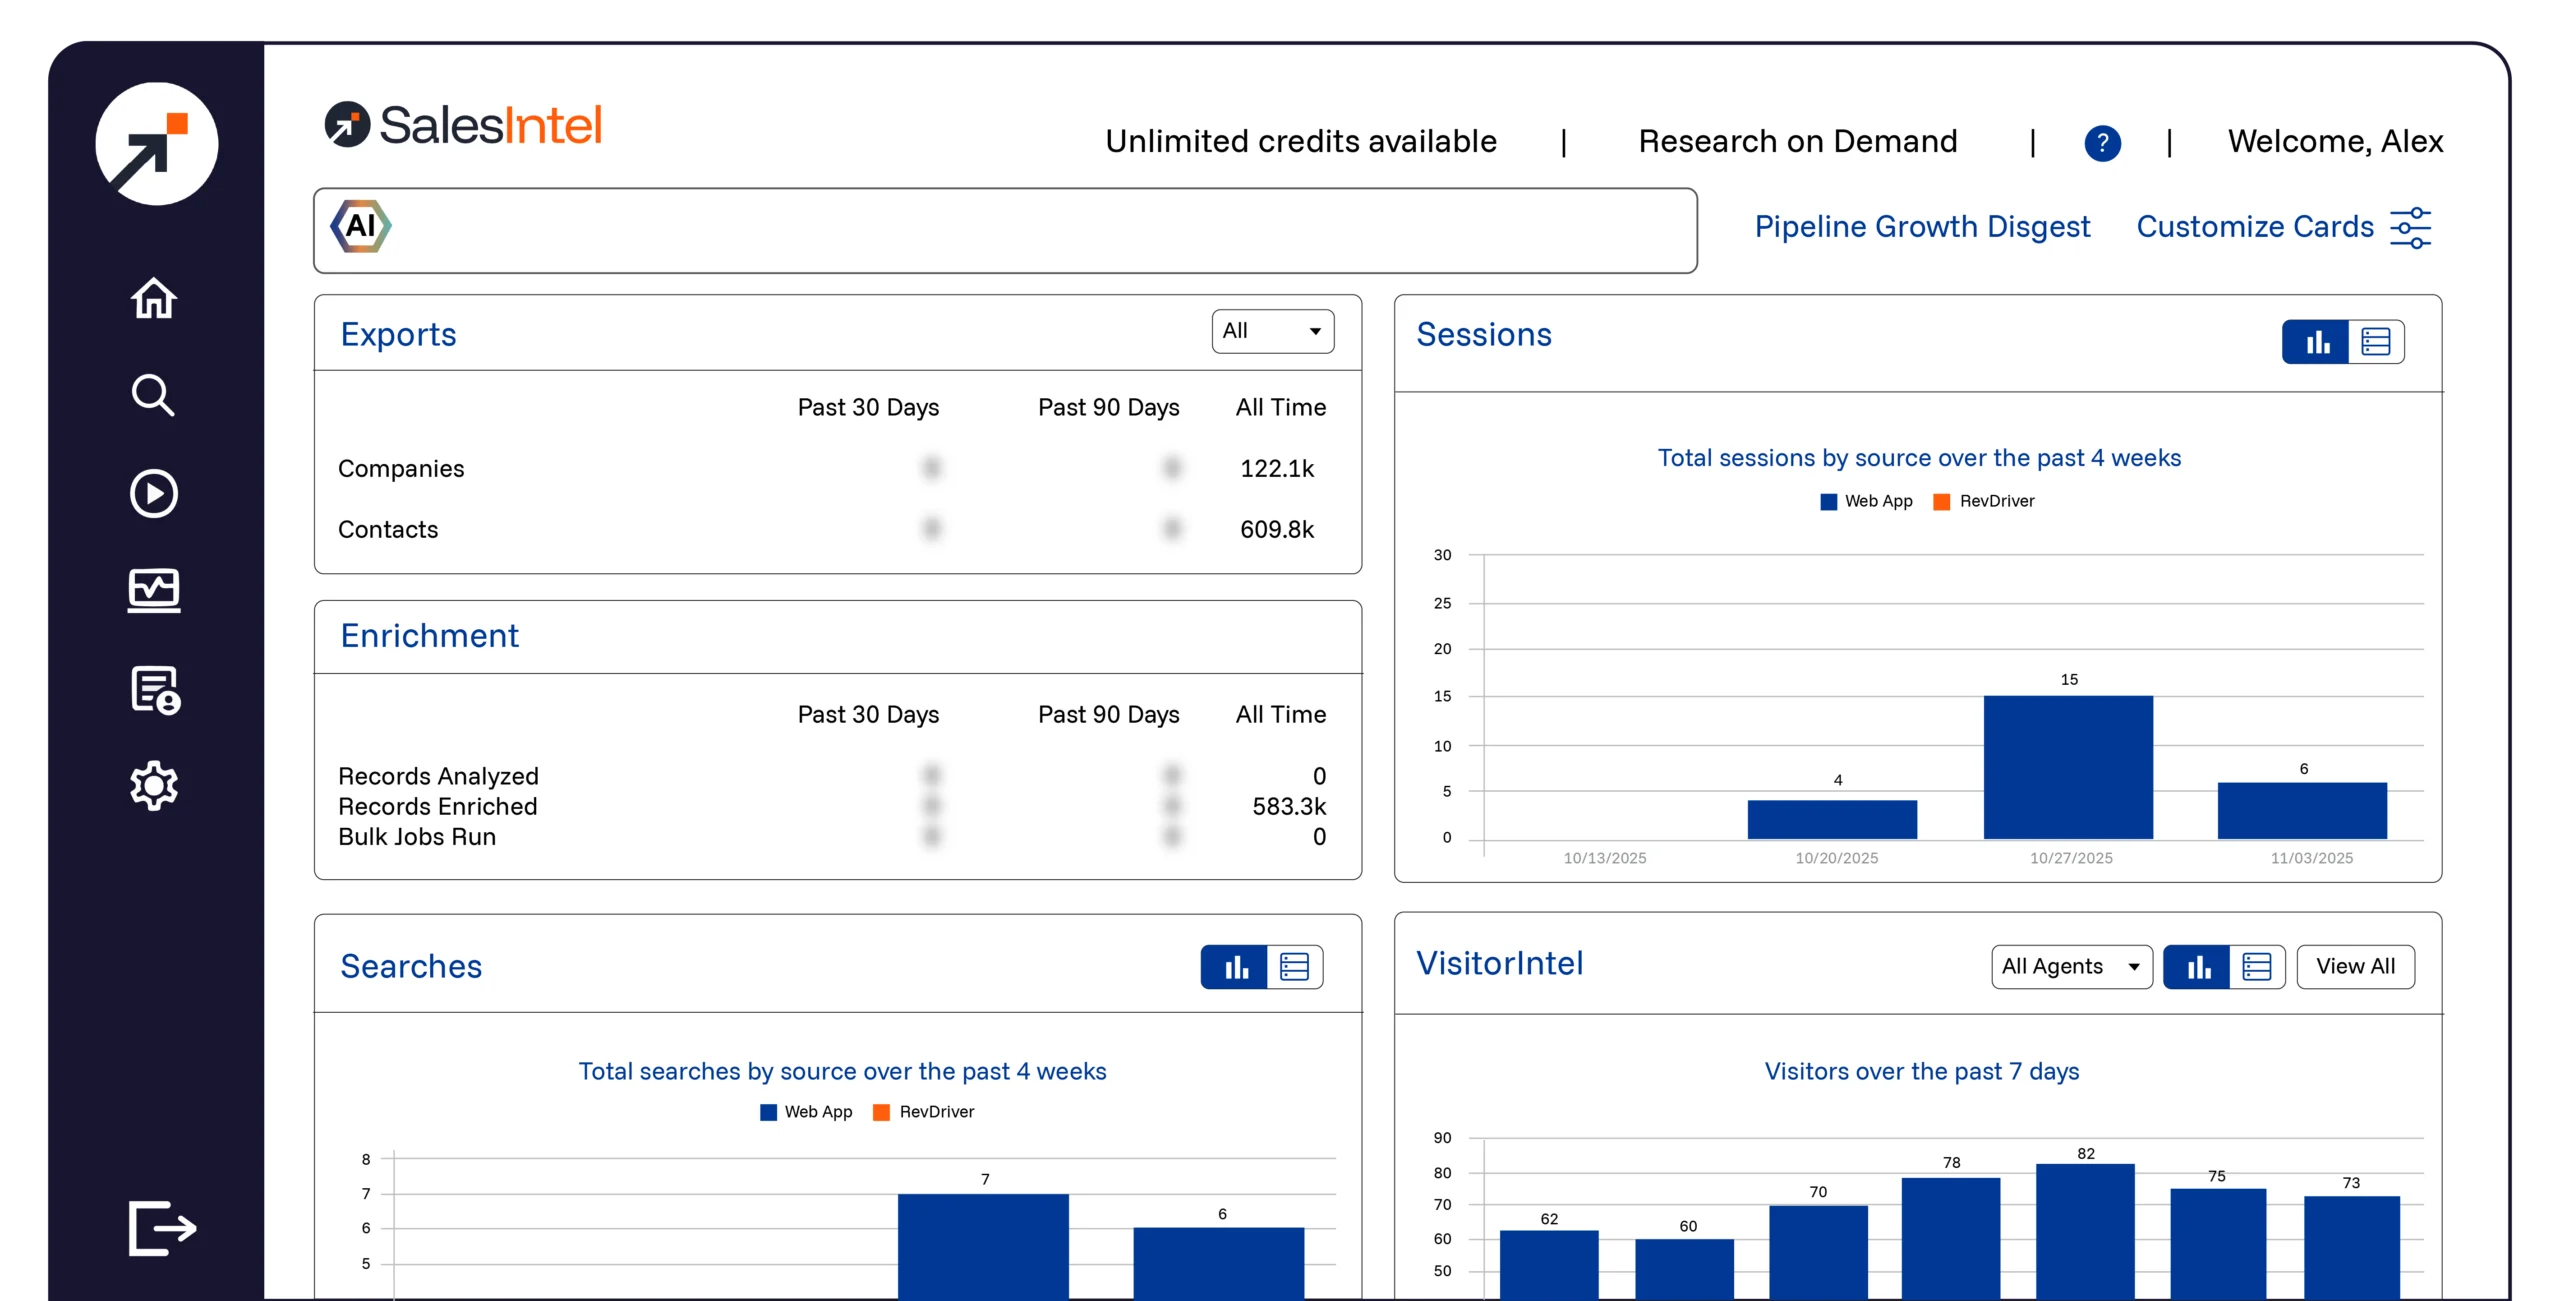Open the Exports All dropdown
Image resolution: width=2560 pixels, height=1301 pixels.
pyautogui.click(x=1273, y=331)
